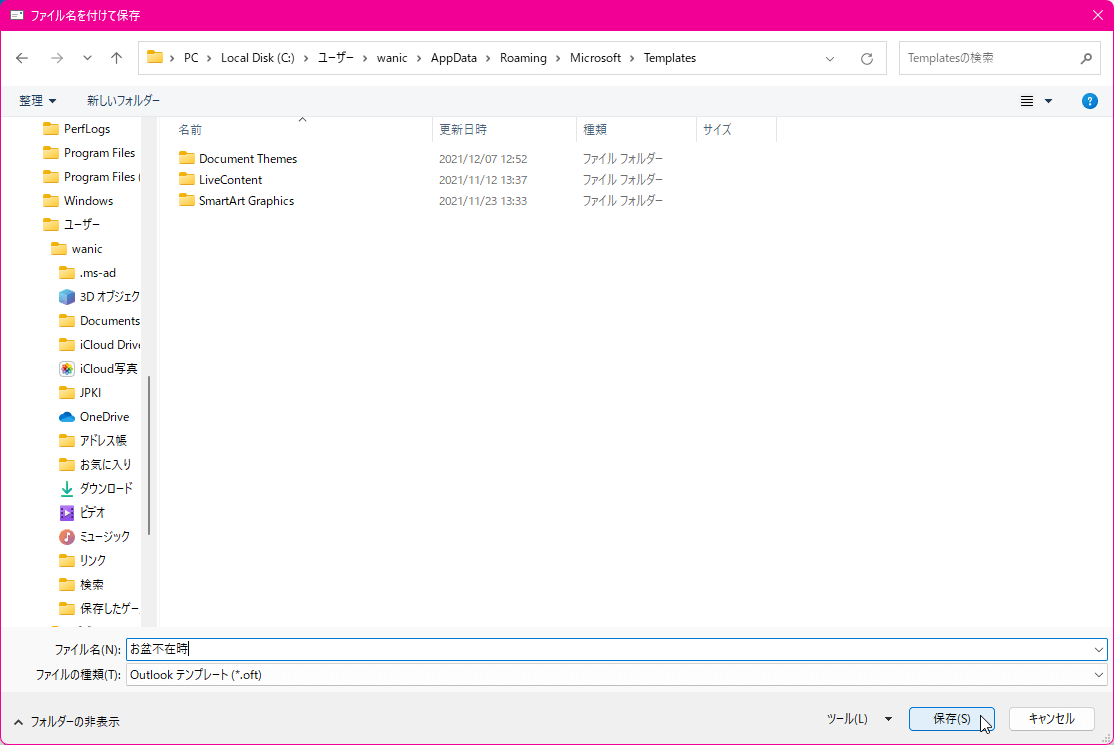Open the recent locations chevron
The image size is (1114, 745).
point(87,58)
